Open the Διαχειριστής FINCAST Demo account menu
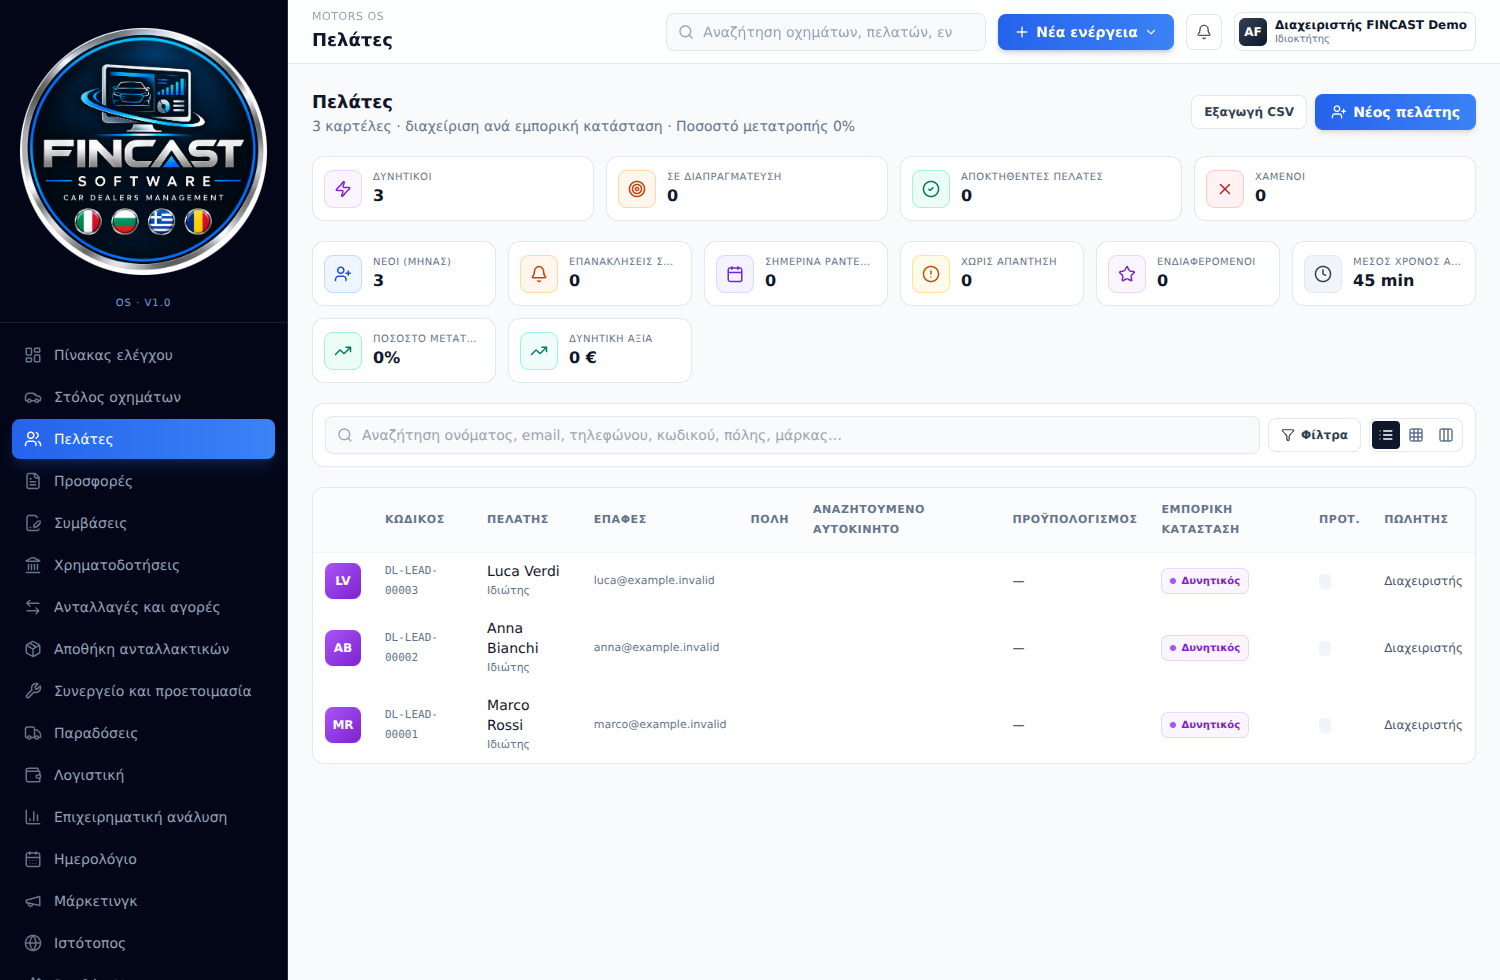1500x980 pixels. [x=1355, y=32]
